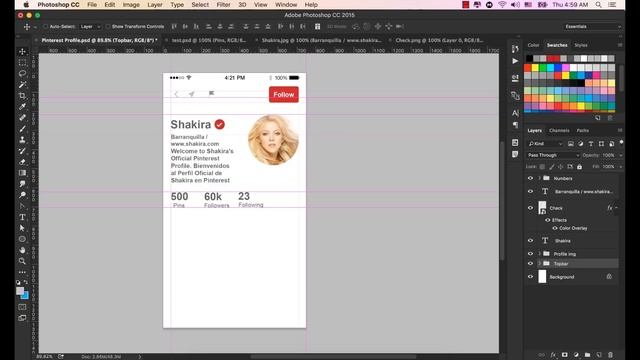
Task: Select the Dodge tool
Action: coord(22,195)
